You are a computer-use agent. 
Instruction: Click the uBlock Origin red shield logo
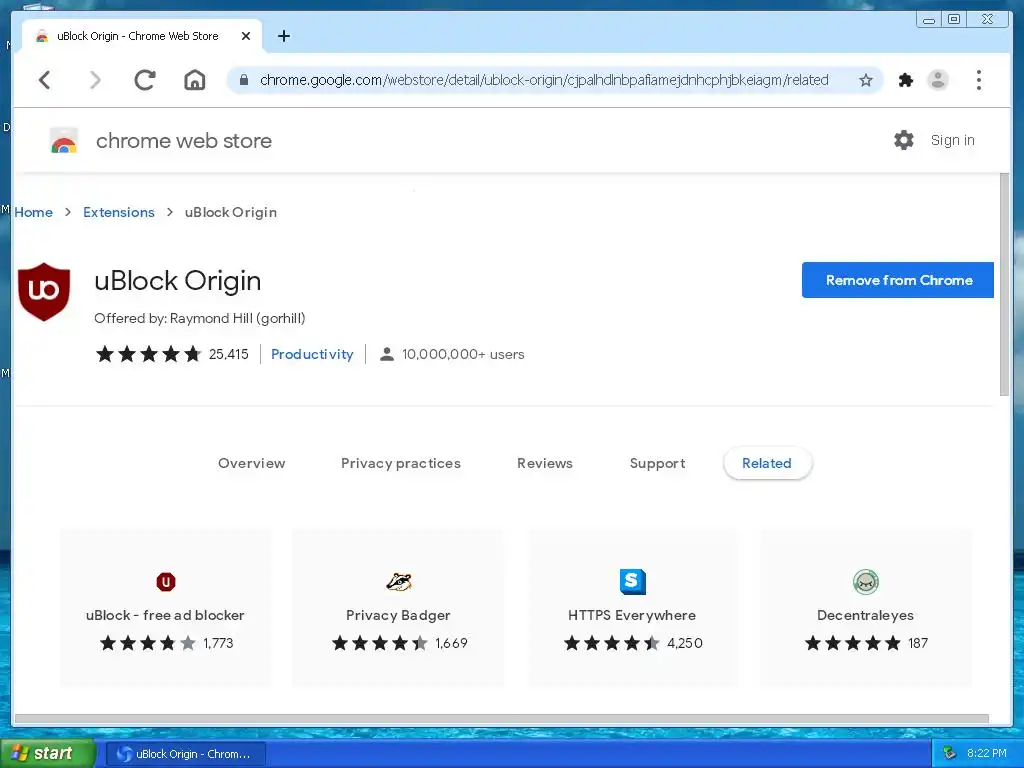click(x=44, y=292)
